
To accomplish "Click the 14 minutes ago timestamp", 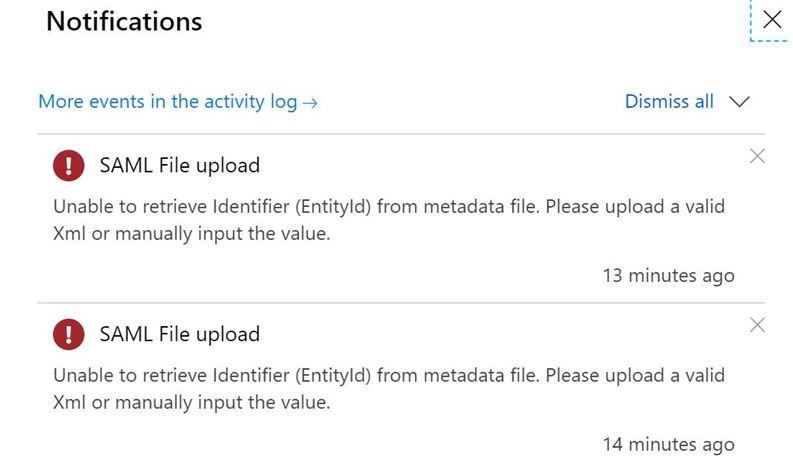I will click(669, 445).
